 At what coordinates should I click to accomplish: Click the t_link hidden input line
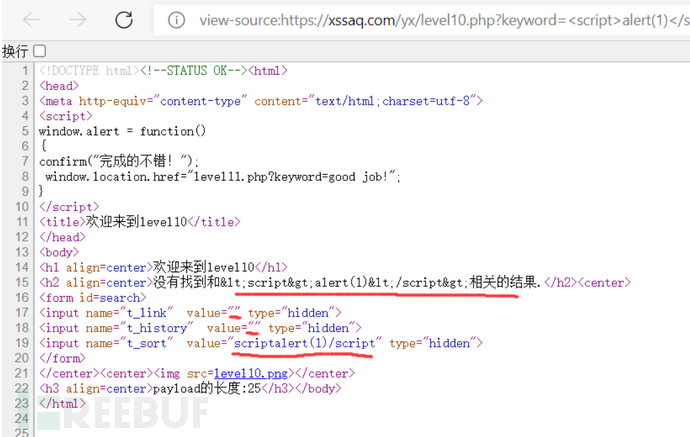[190, 312]
